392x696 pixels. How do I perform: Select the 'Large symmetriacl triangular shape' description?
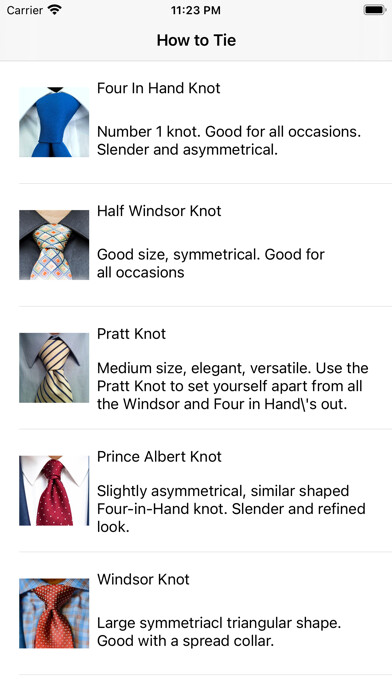[x=219, y=632]
